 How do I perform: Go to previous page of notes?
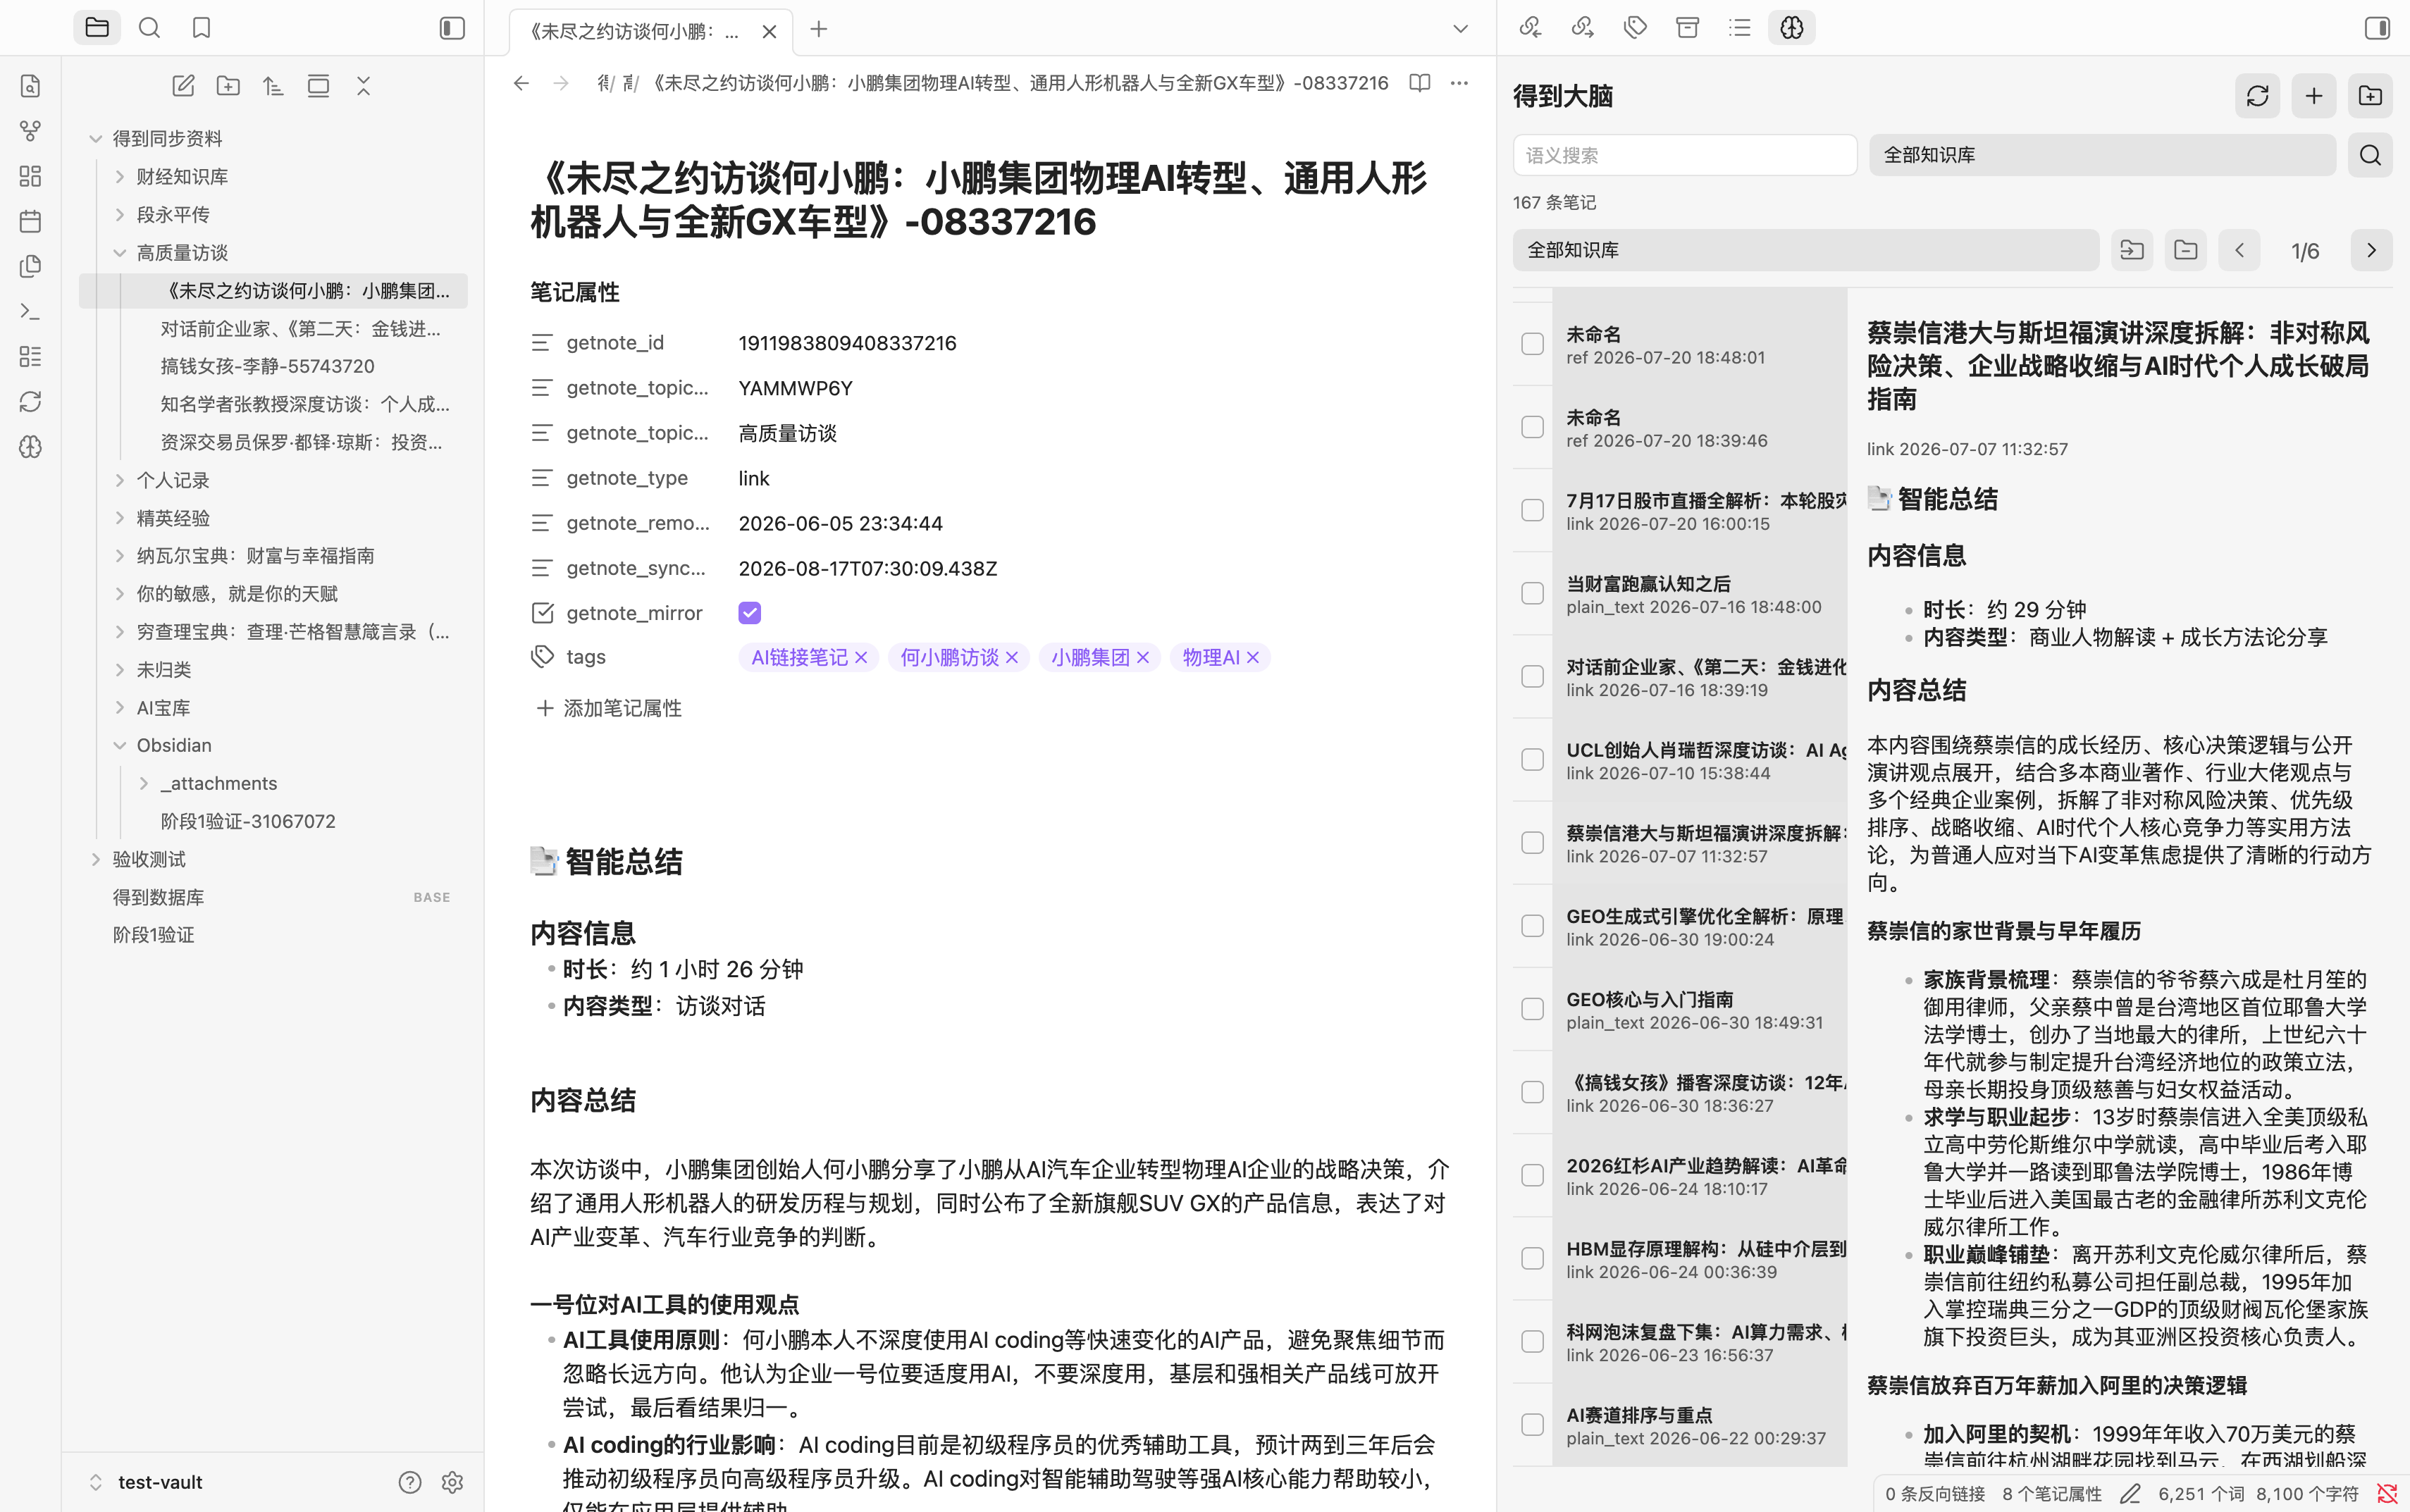(2239, 250)
